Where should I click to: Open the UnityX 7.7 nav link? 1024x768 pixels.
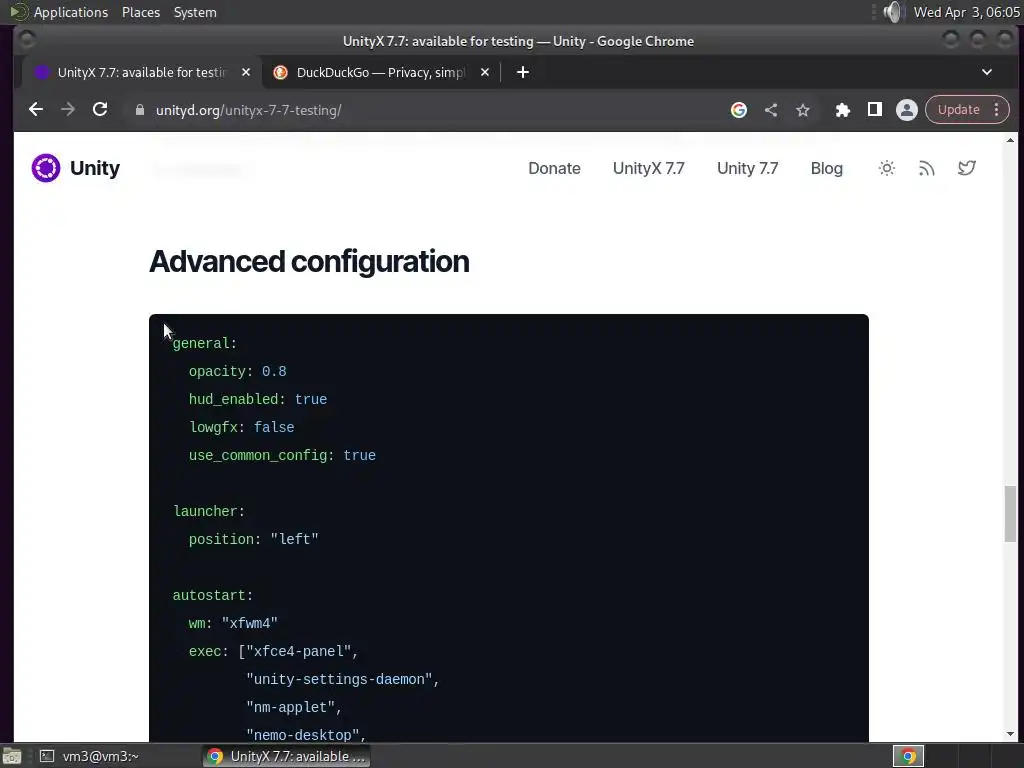click(x=648, y=168)
